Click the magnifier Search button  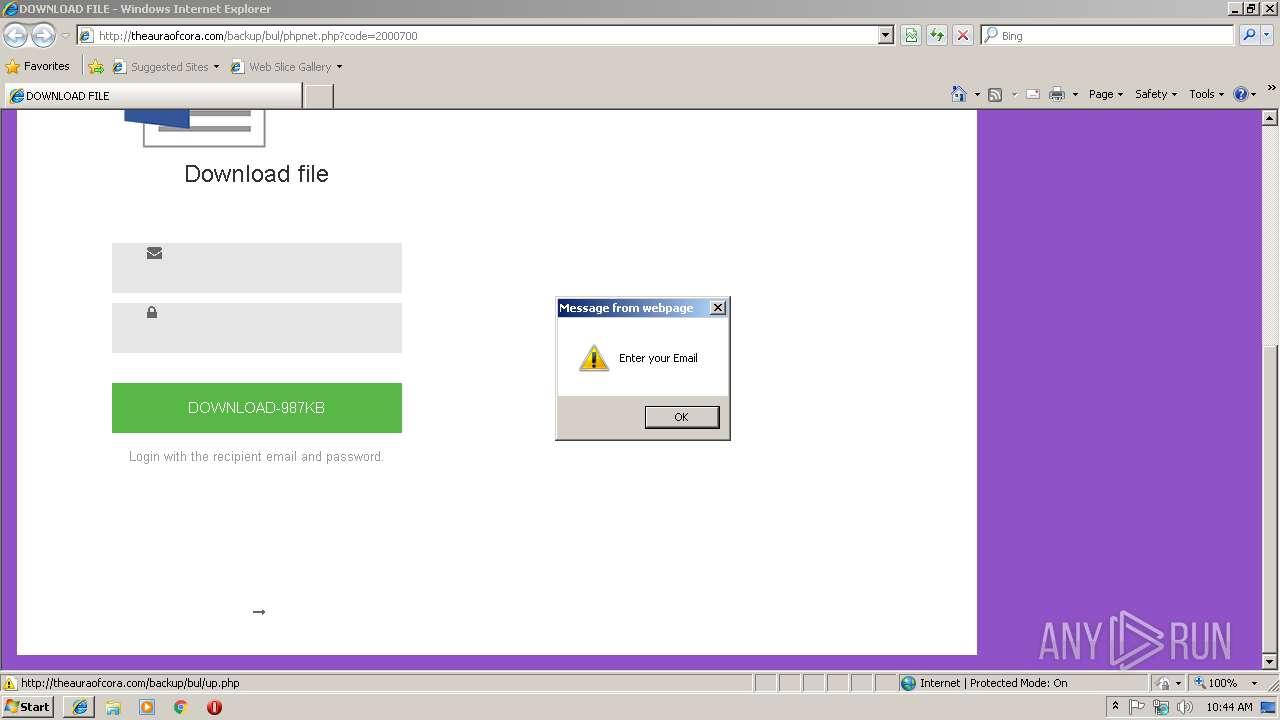tap(1249, 36)
